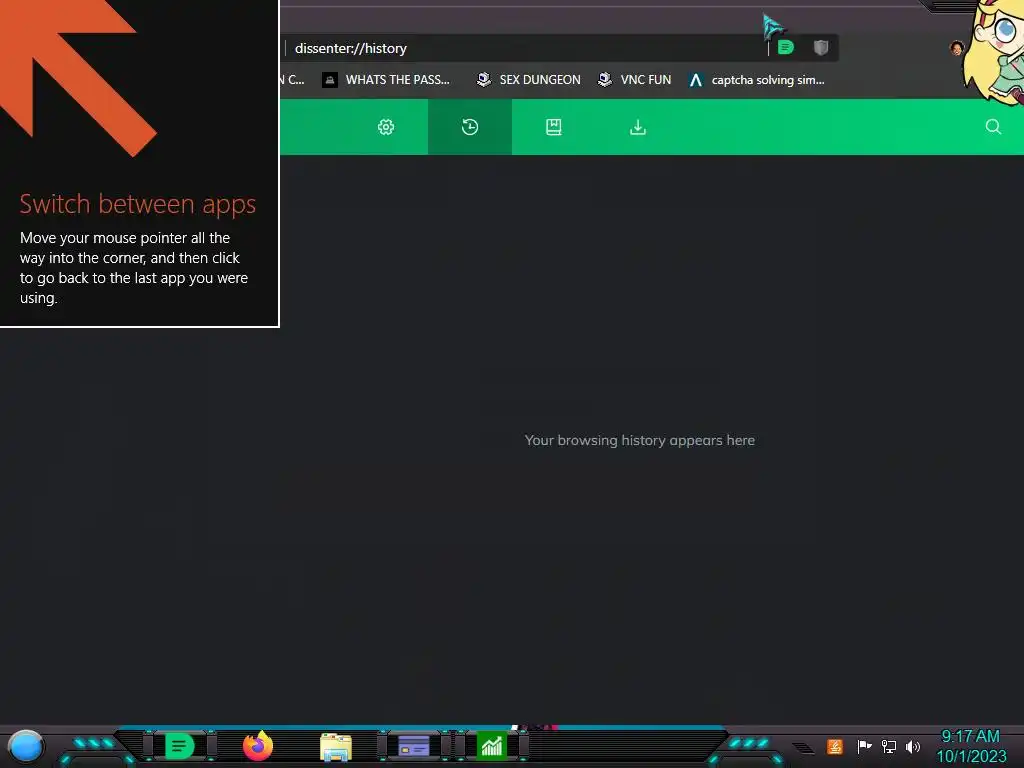Open the VNC FUN bookmark
1024x768 pixels.
click(634, 80)
